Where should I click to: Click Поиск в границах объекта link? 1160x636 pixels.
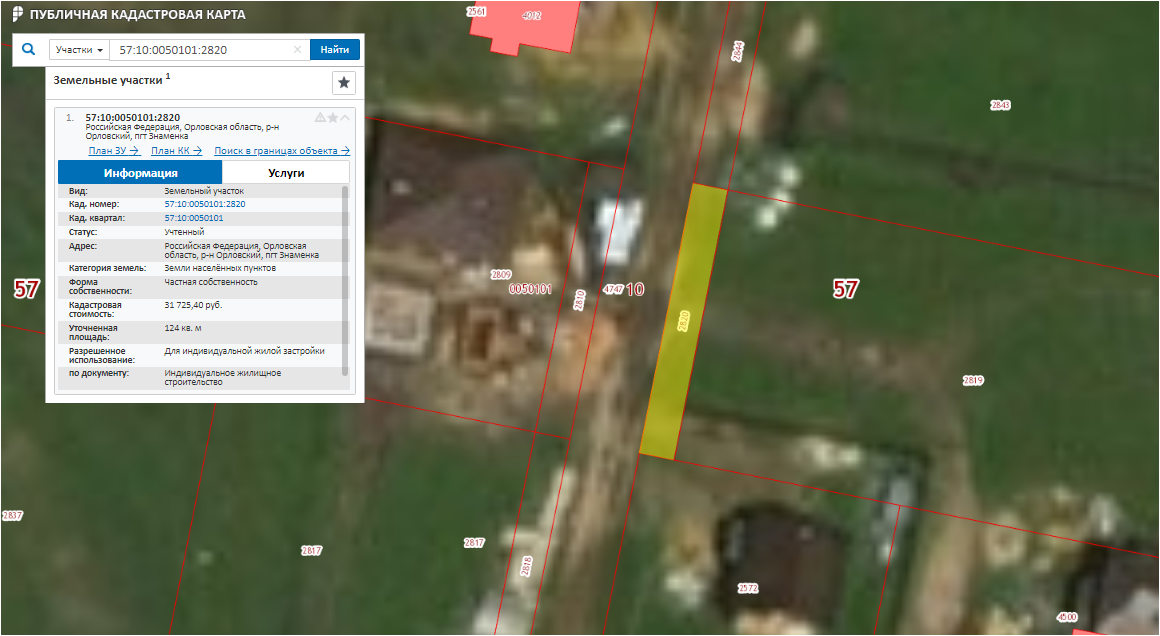(x=282, y=151)
